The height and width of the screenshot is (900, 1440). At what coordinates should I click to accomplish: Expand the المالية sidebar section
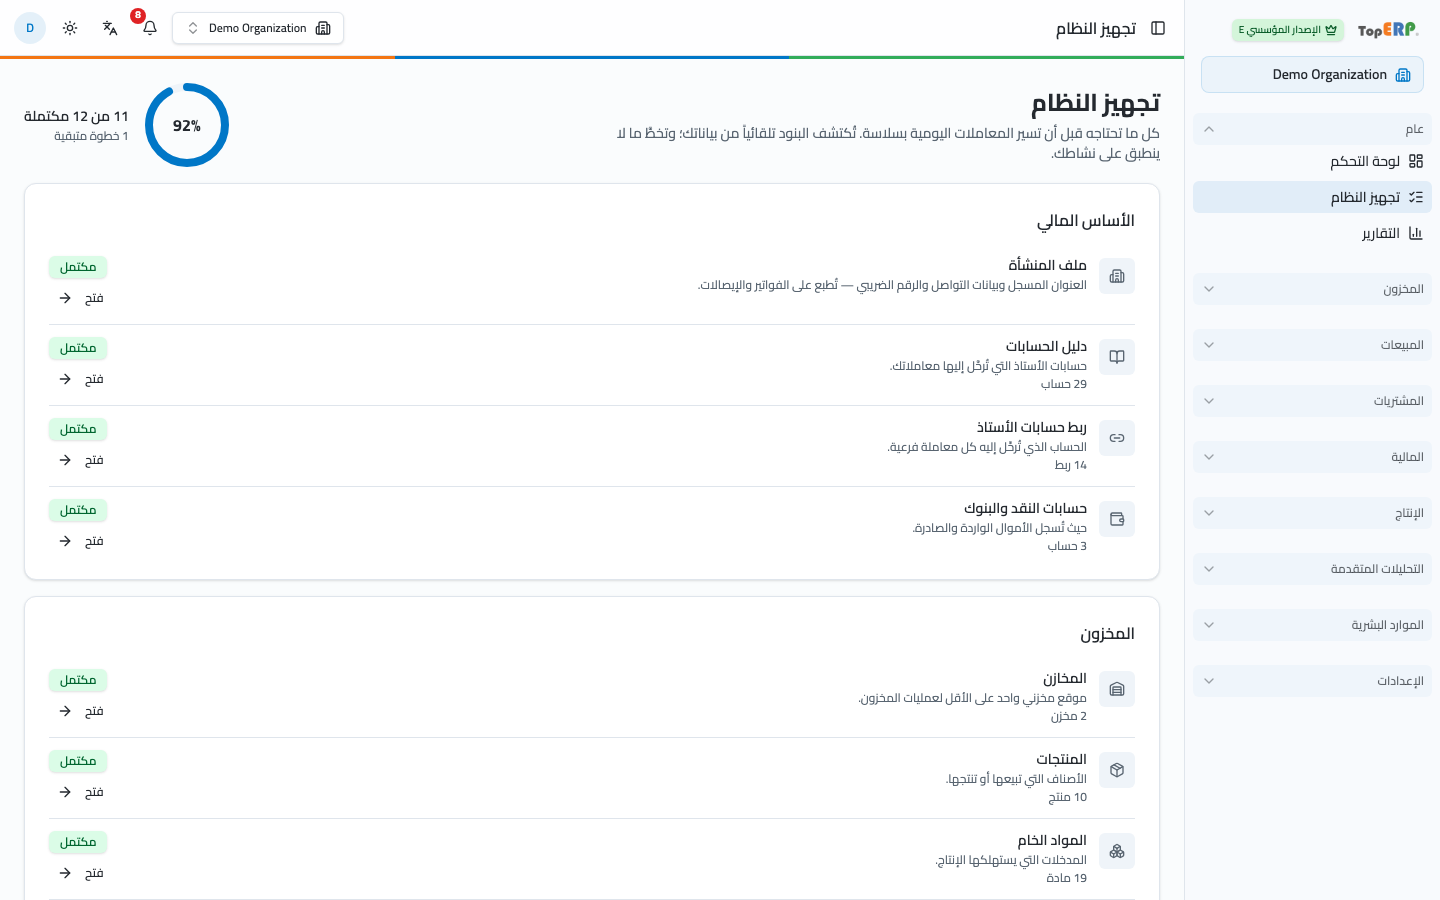(1312, 457)
